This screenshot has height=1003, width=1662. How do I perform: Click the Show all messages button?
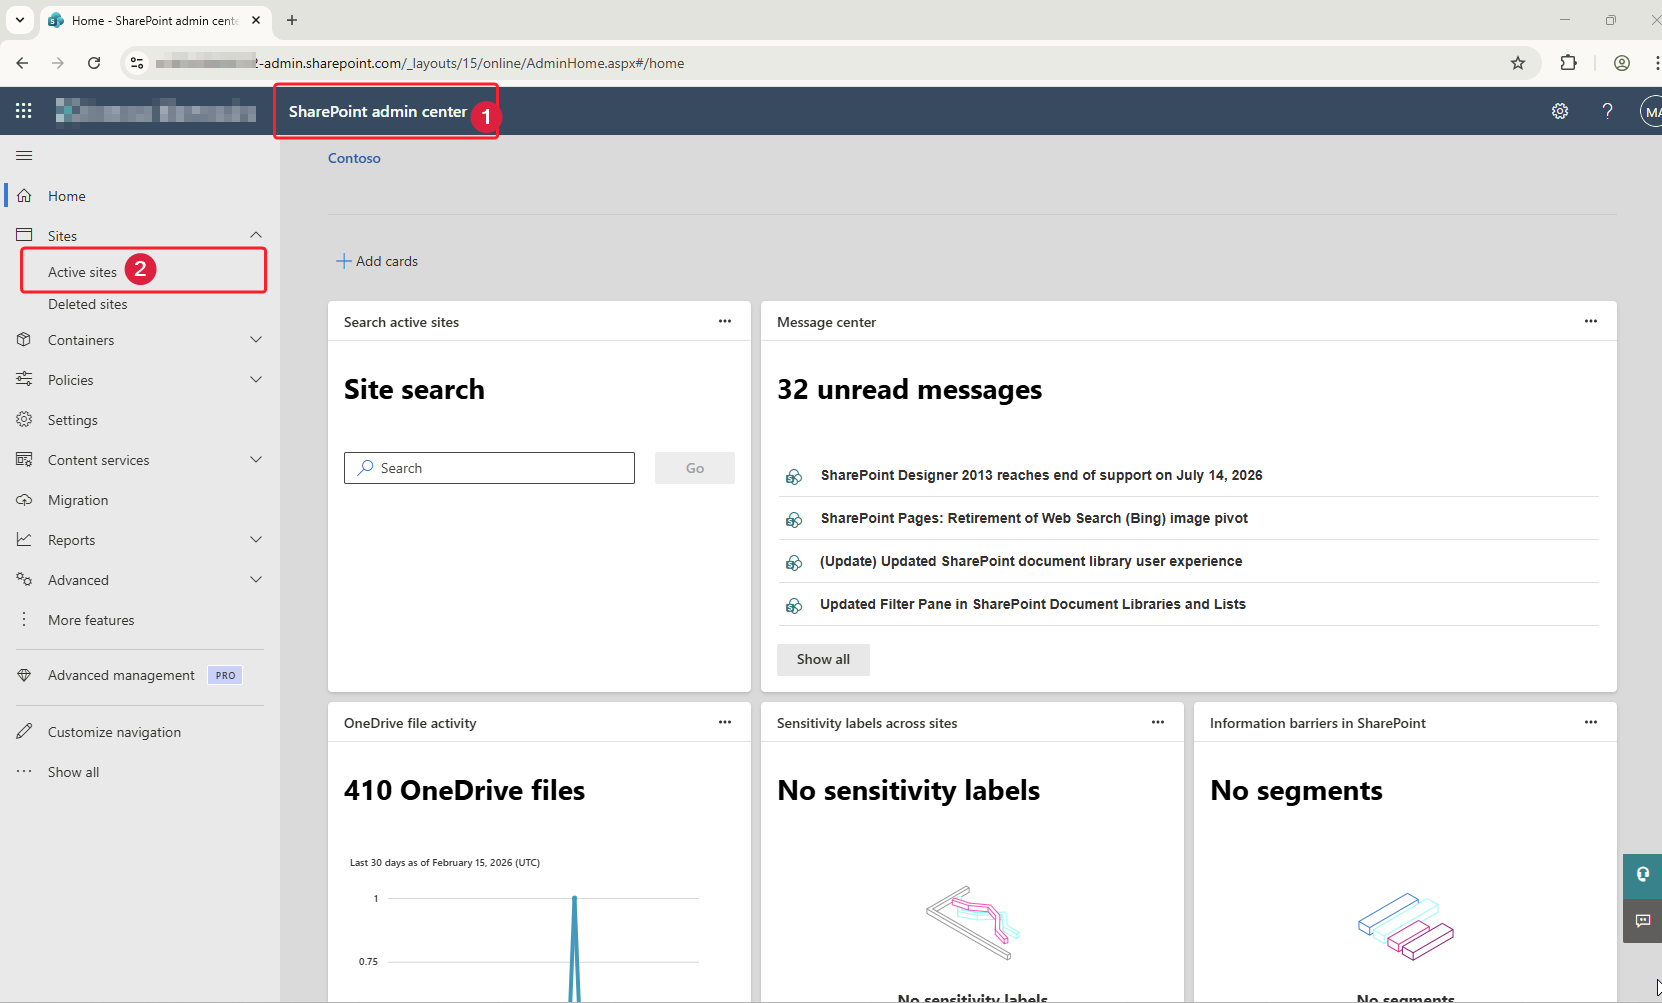tap(822, 659)
